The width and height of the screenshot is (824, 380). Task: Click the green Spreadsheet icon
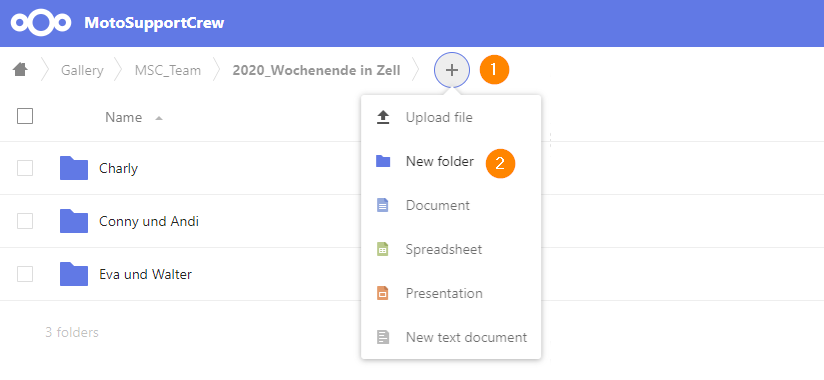(383, 249)
